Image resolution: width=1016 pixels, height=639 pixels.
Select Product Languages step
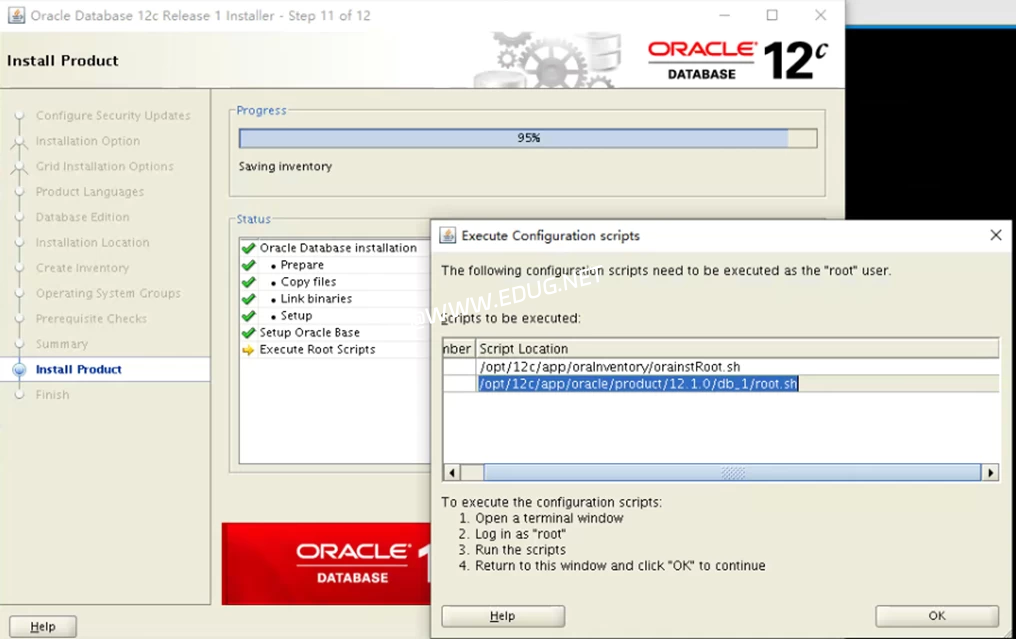click(x=89, y=192)
